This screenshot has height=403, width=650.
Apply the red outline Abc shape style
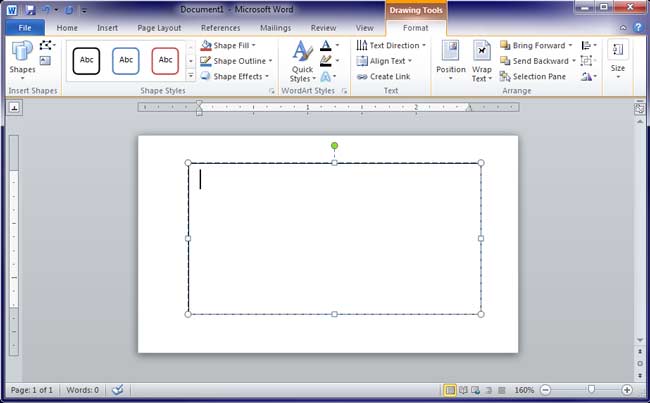tap(165, 61)
